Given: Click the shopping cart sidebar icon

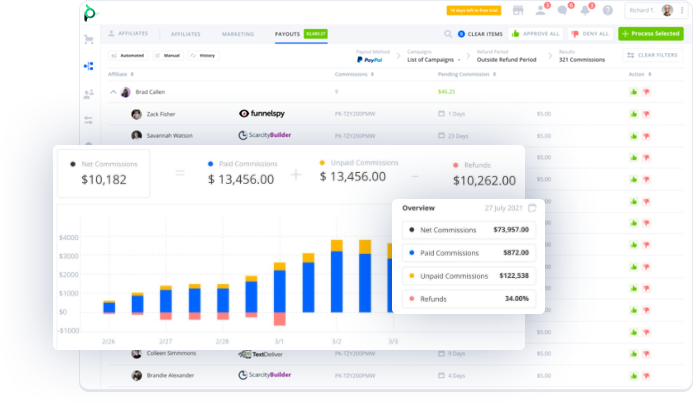Looking at the screenshot, I should point(89,41).
